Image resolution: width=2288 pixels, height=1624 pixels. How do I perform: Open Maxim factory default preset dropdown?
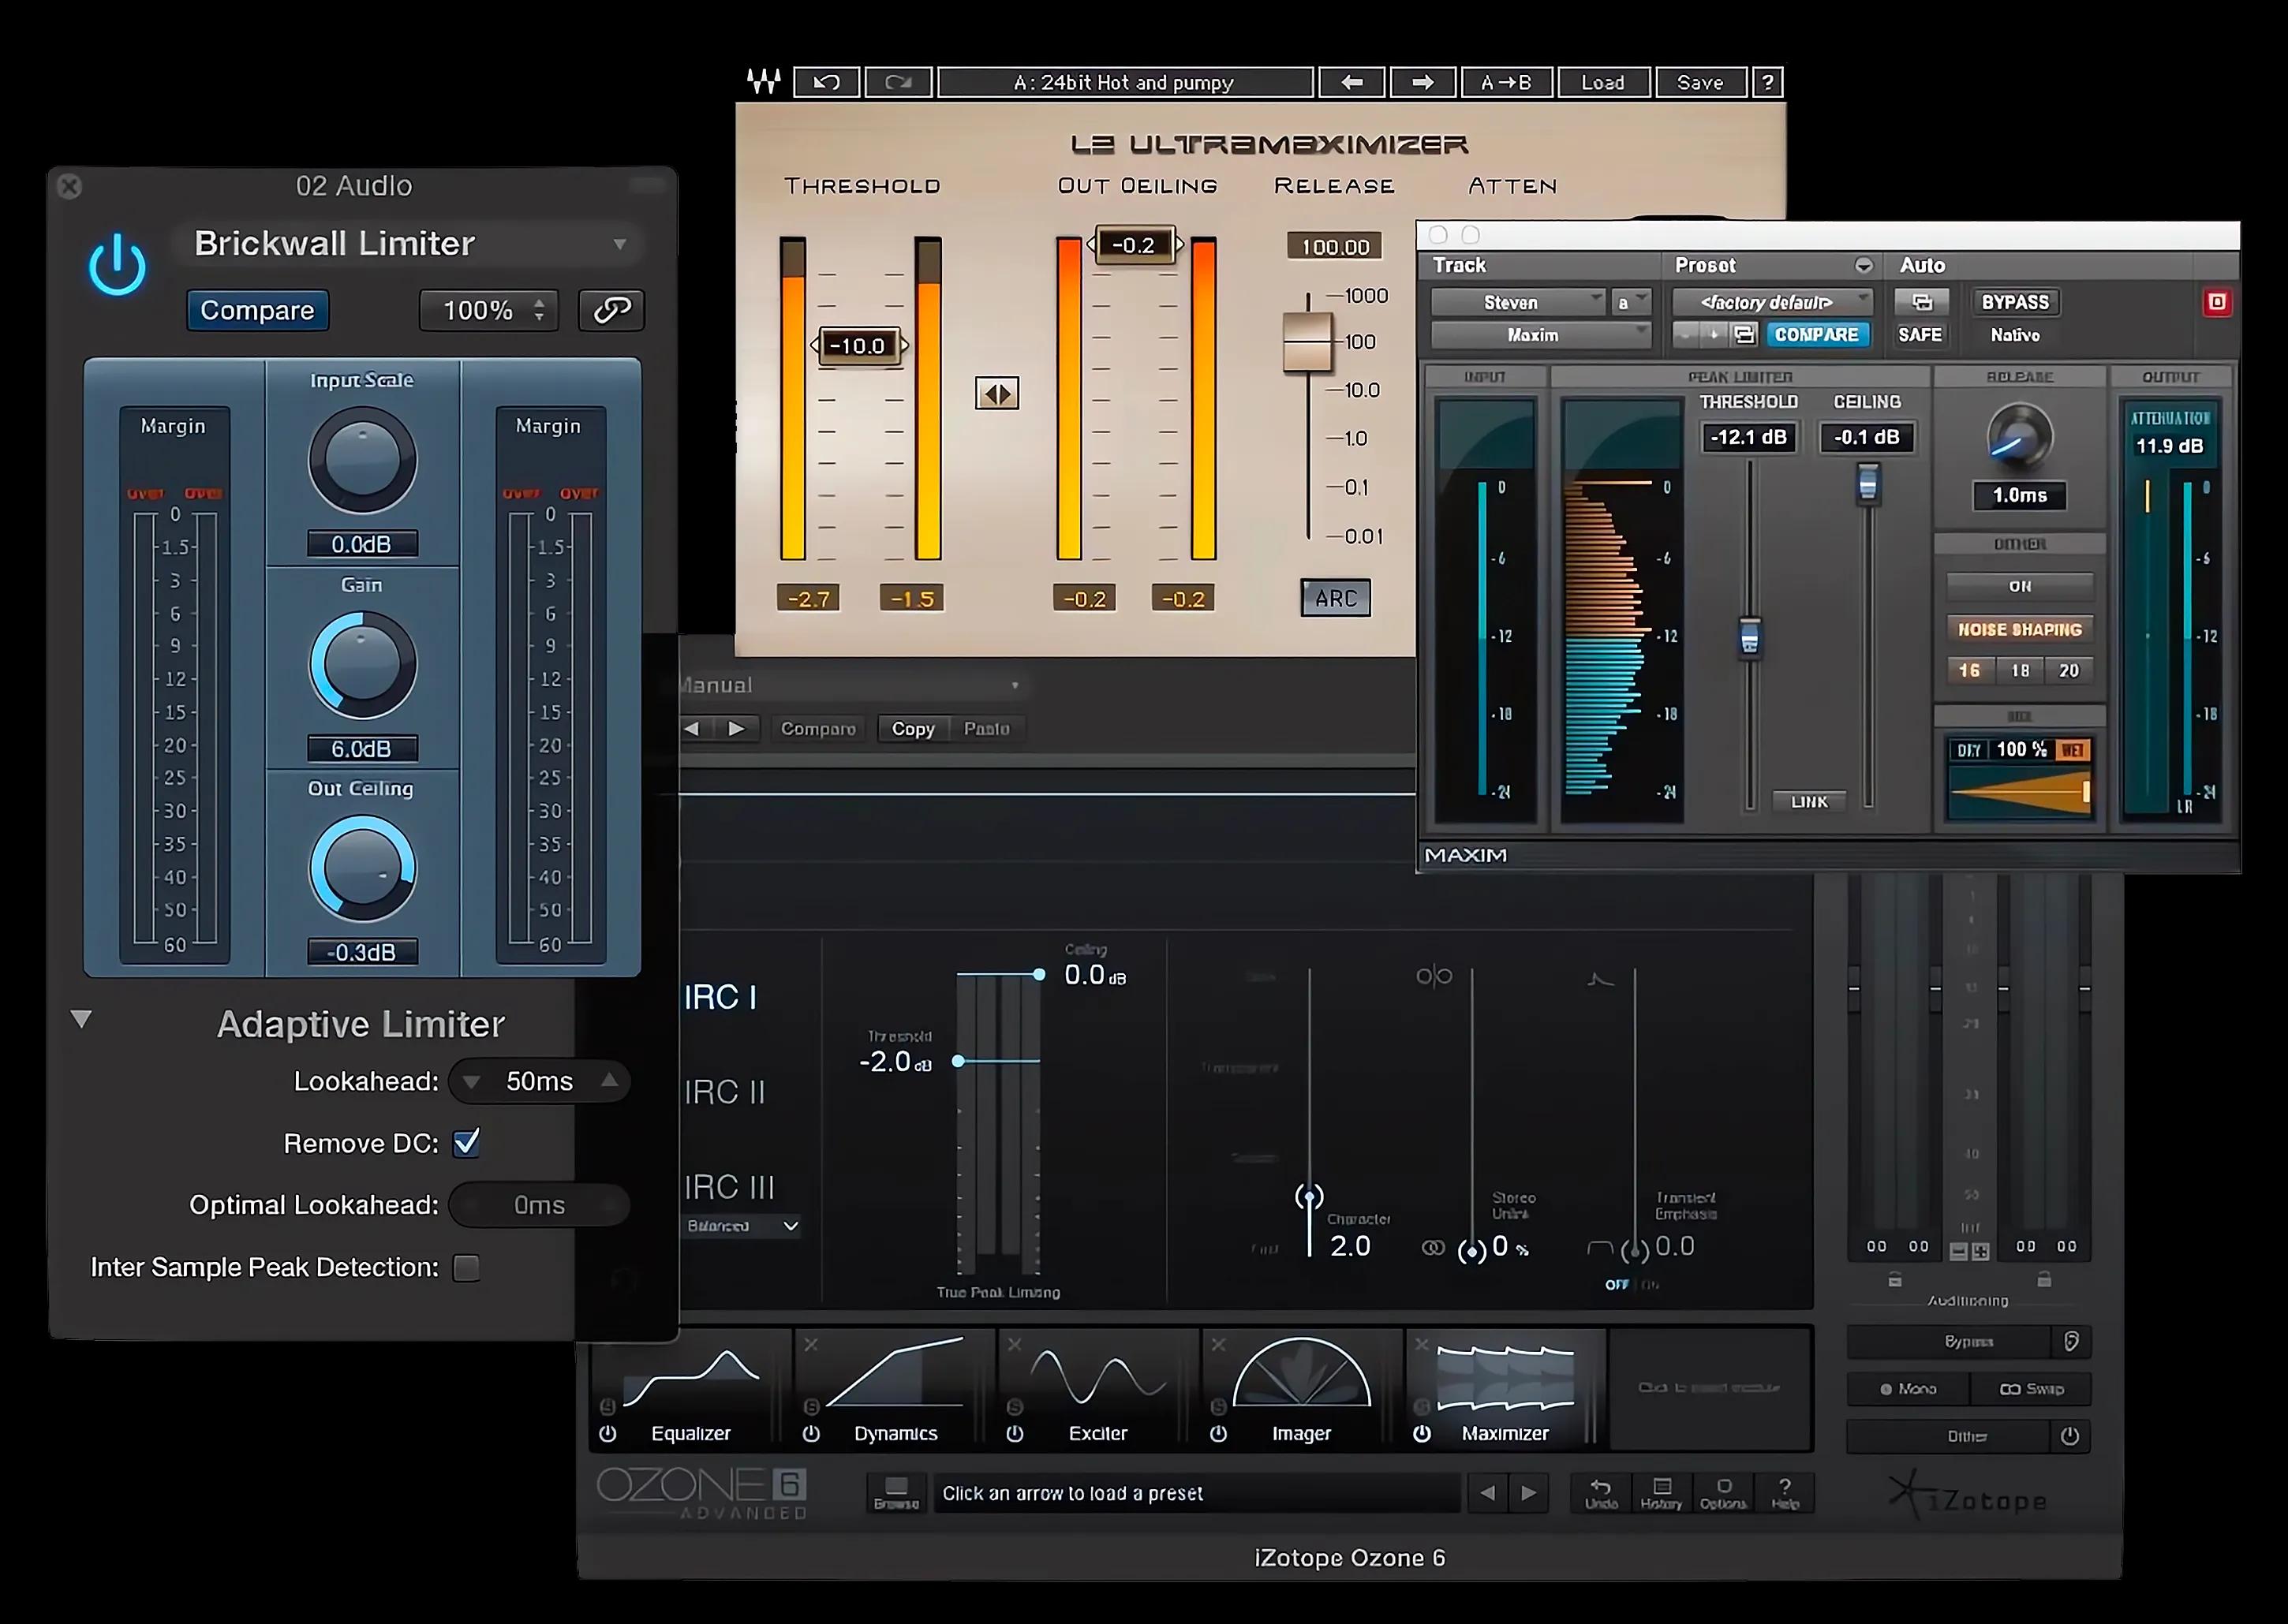coord(1772,302)
